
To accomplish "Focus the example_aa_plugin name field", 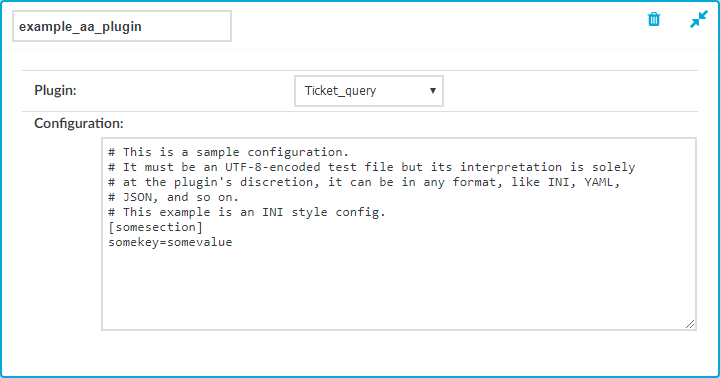I will [x=122, y=26].
